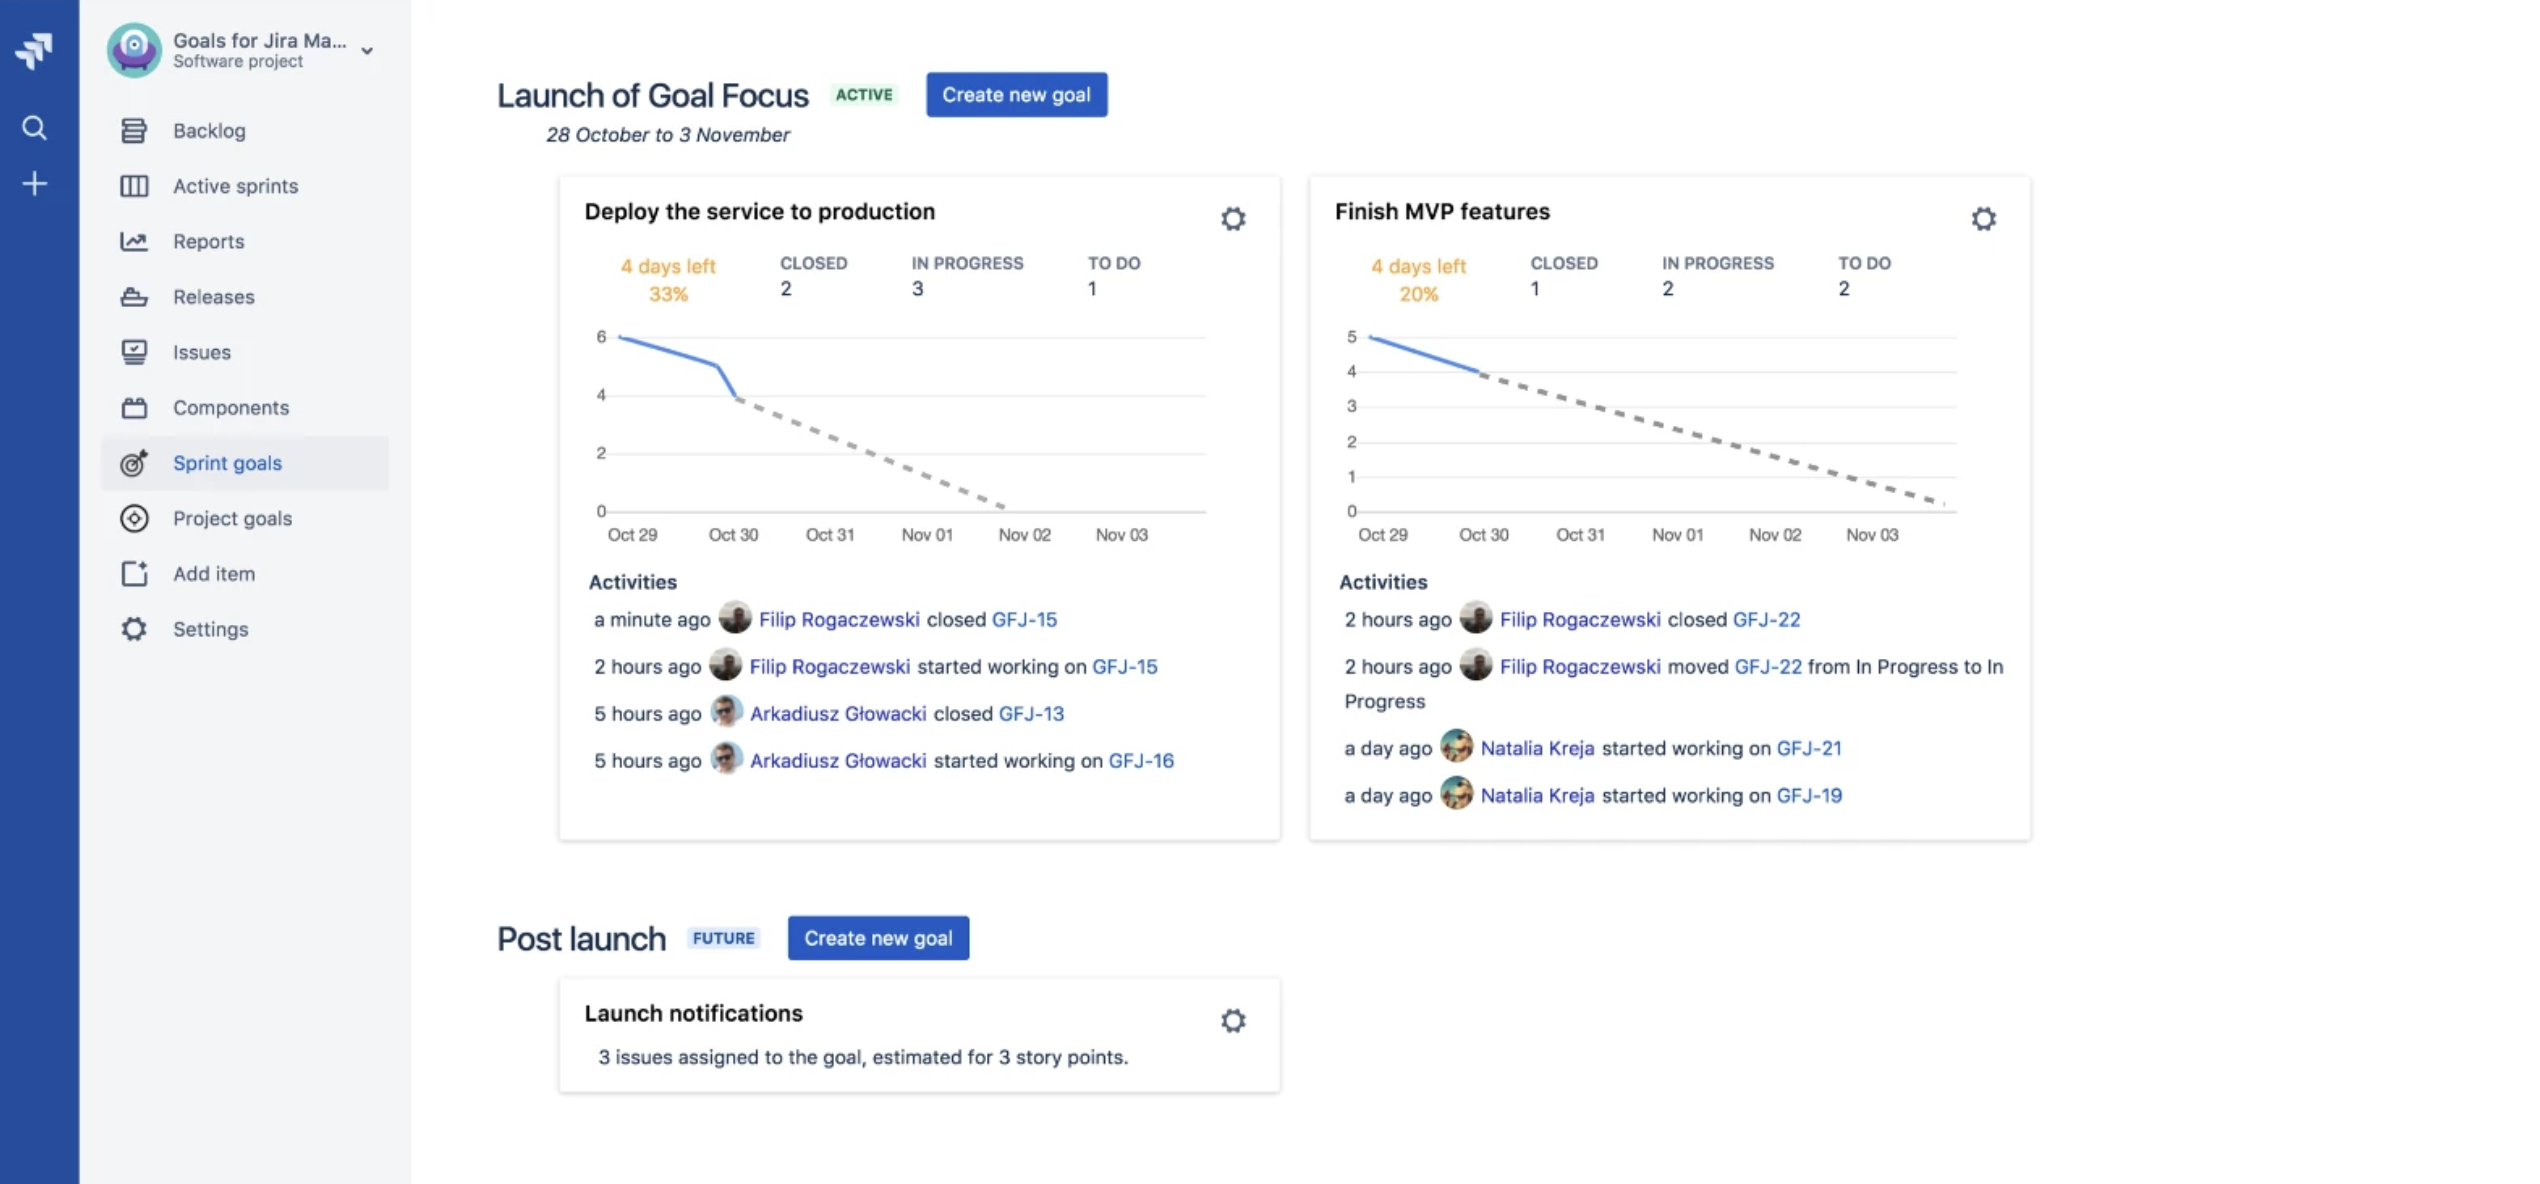
Task: Open the Reports section
Action: point(208,241)
